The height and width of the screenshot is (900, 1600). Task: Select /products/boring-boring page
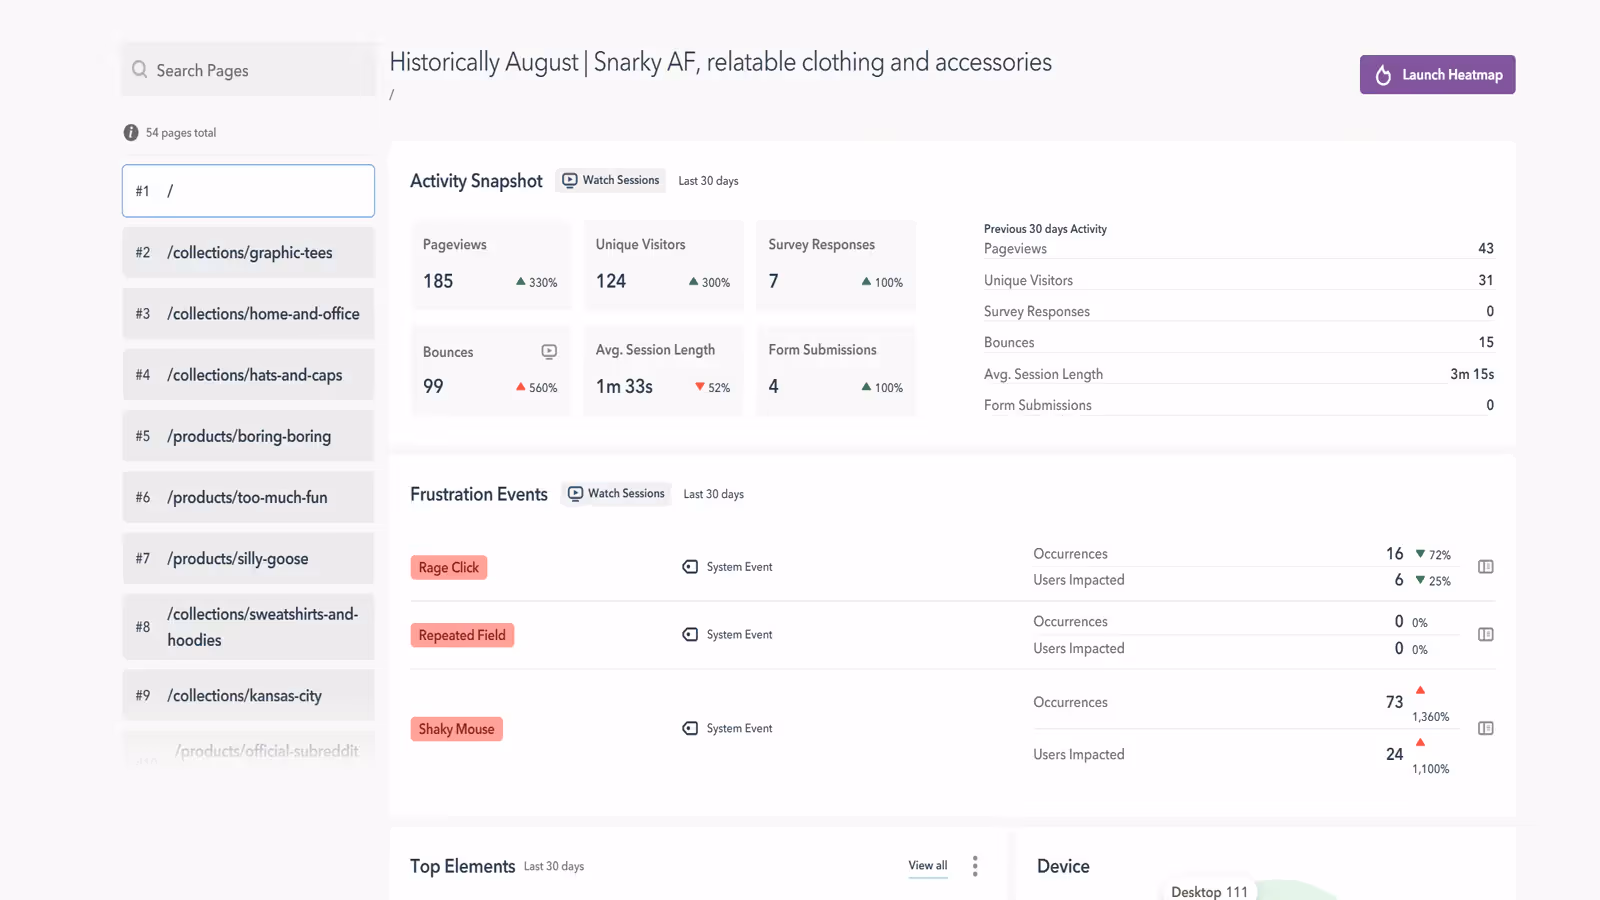(248, 436)
